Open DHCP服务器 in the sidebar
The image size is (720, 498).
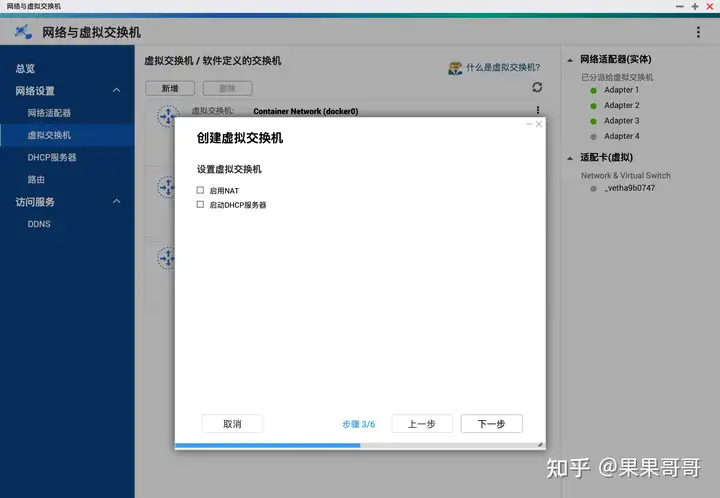[x=52, y=157]
